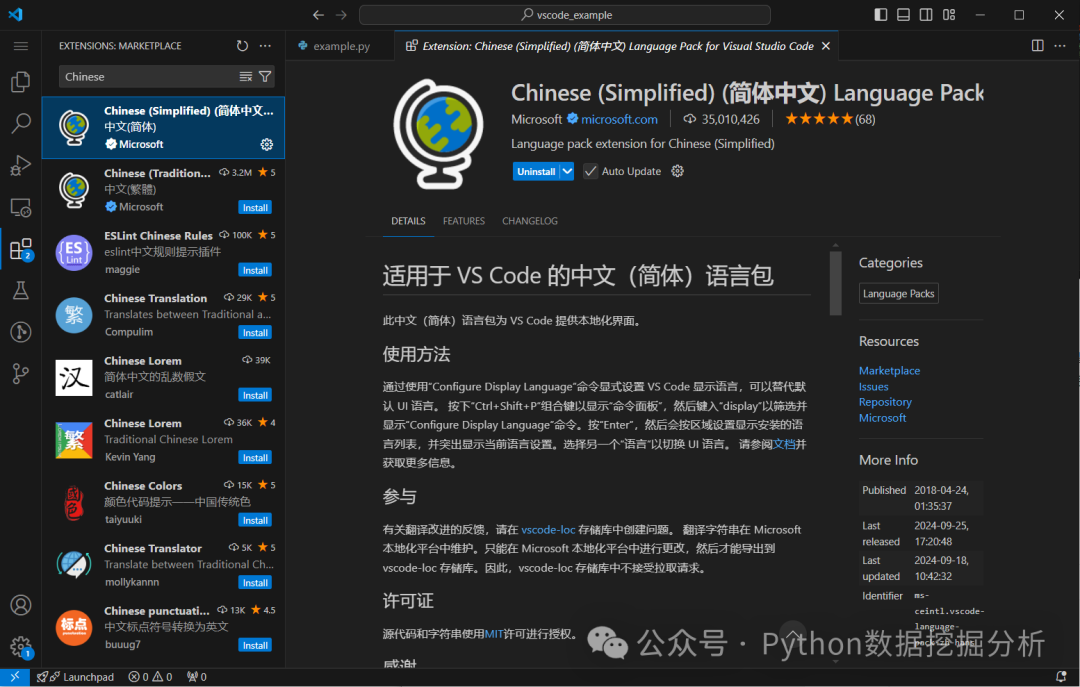Viewport: 1080px width, 687px height.
Task: Open the Accounts icon
Action: [x=21, y=605]
